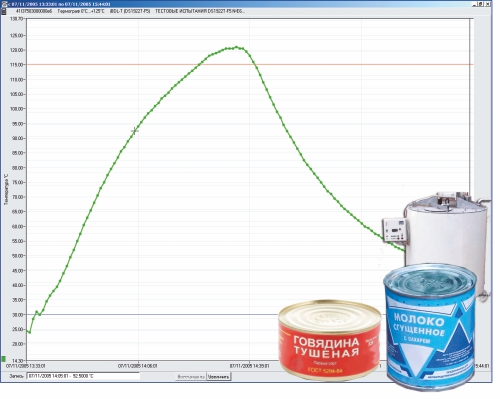
Task: Click the Говядина тушеная can image
Action: (330, 340)
